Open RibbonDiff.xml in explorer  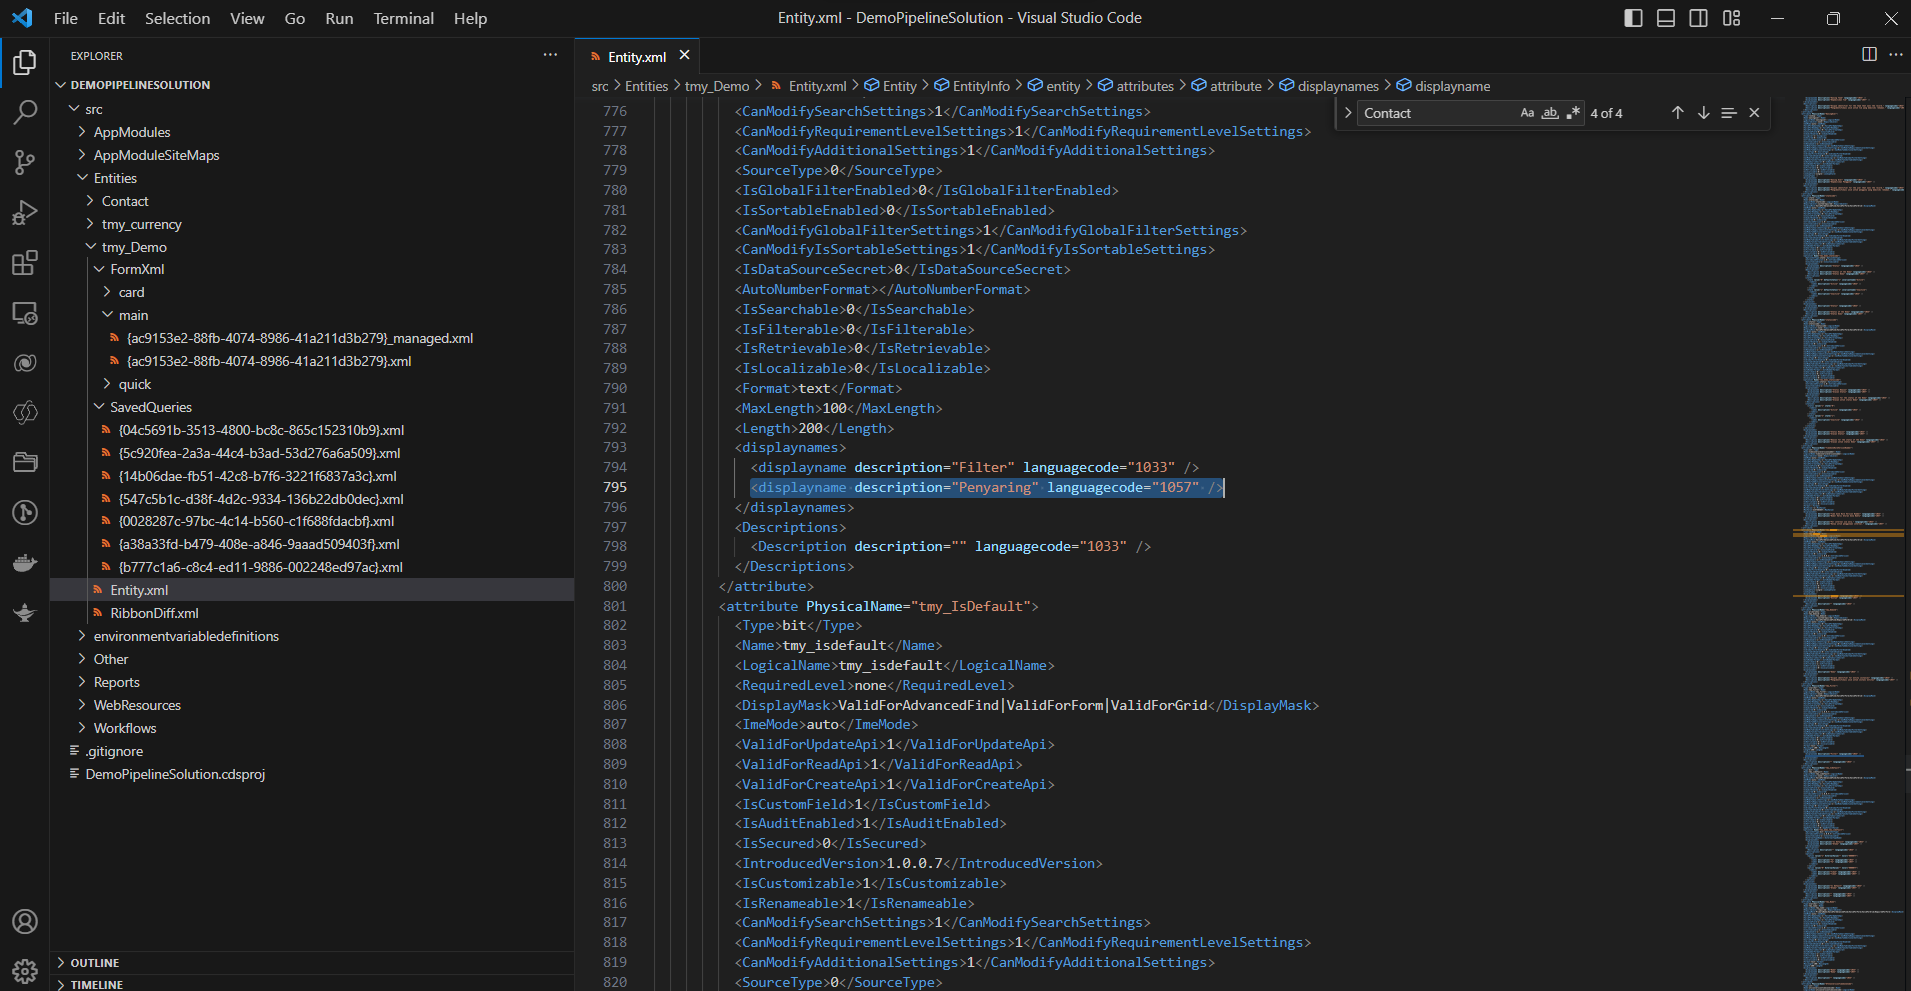(x=154, y=613)
